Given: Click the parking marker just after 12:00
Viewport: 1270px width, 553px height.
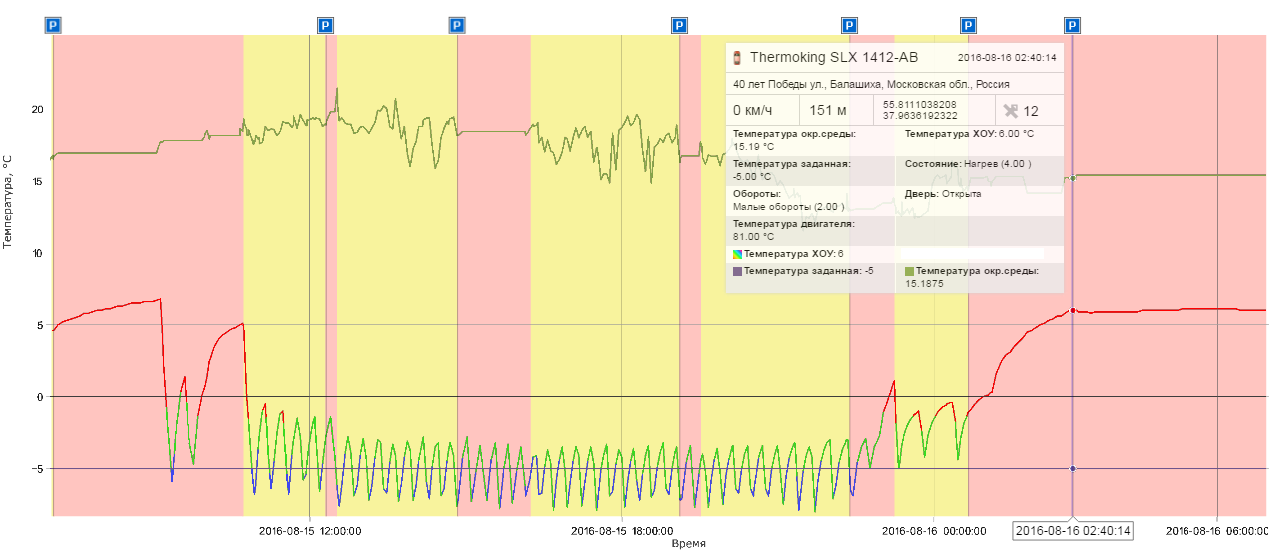Looking at the screenshot, I should (x=325, y=25).
